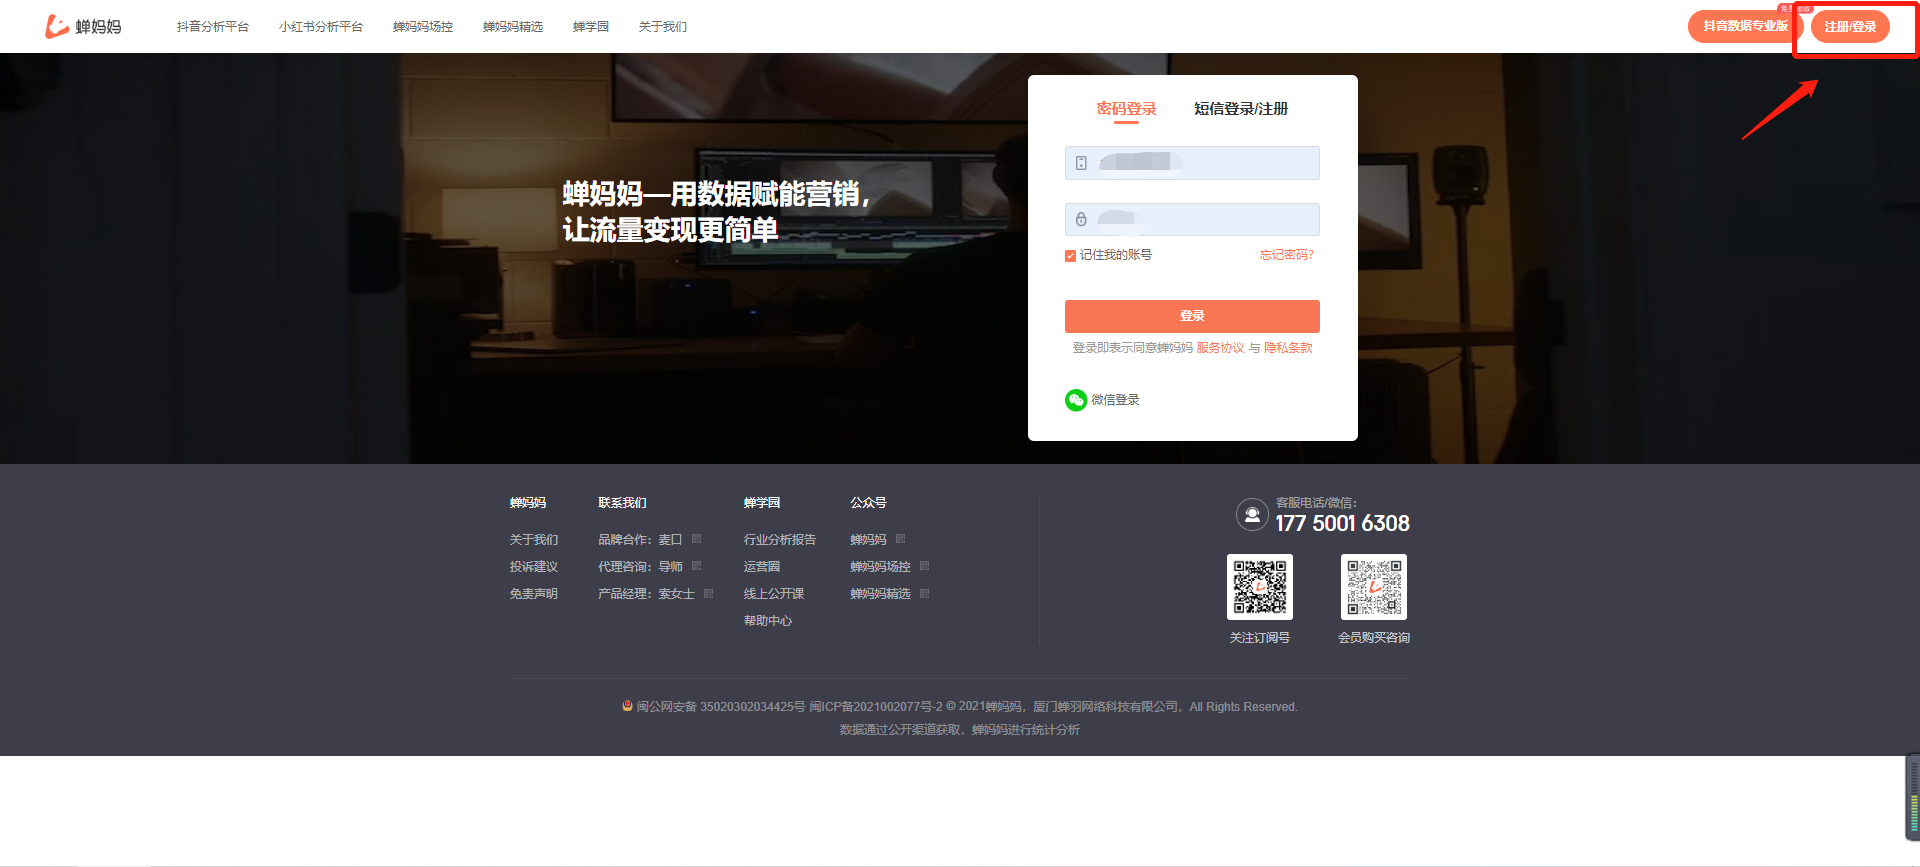Click the 会员购买咨询 QR code image

tap(1374, 587)
